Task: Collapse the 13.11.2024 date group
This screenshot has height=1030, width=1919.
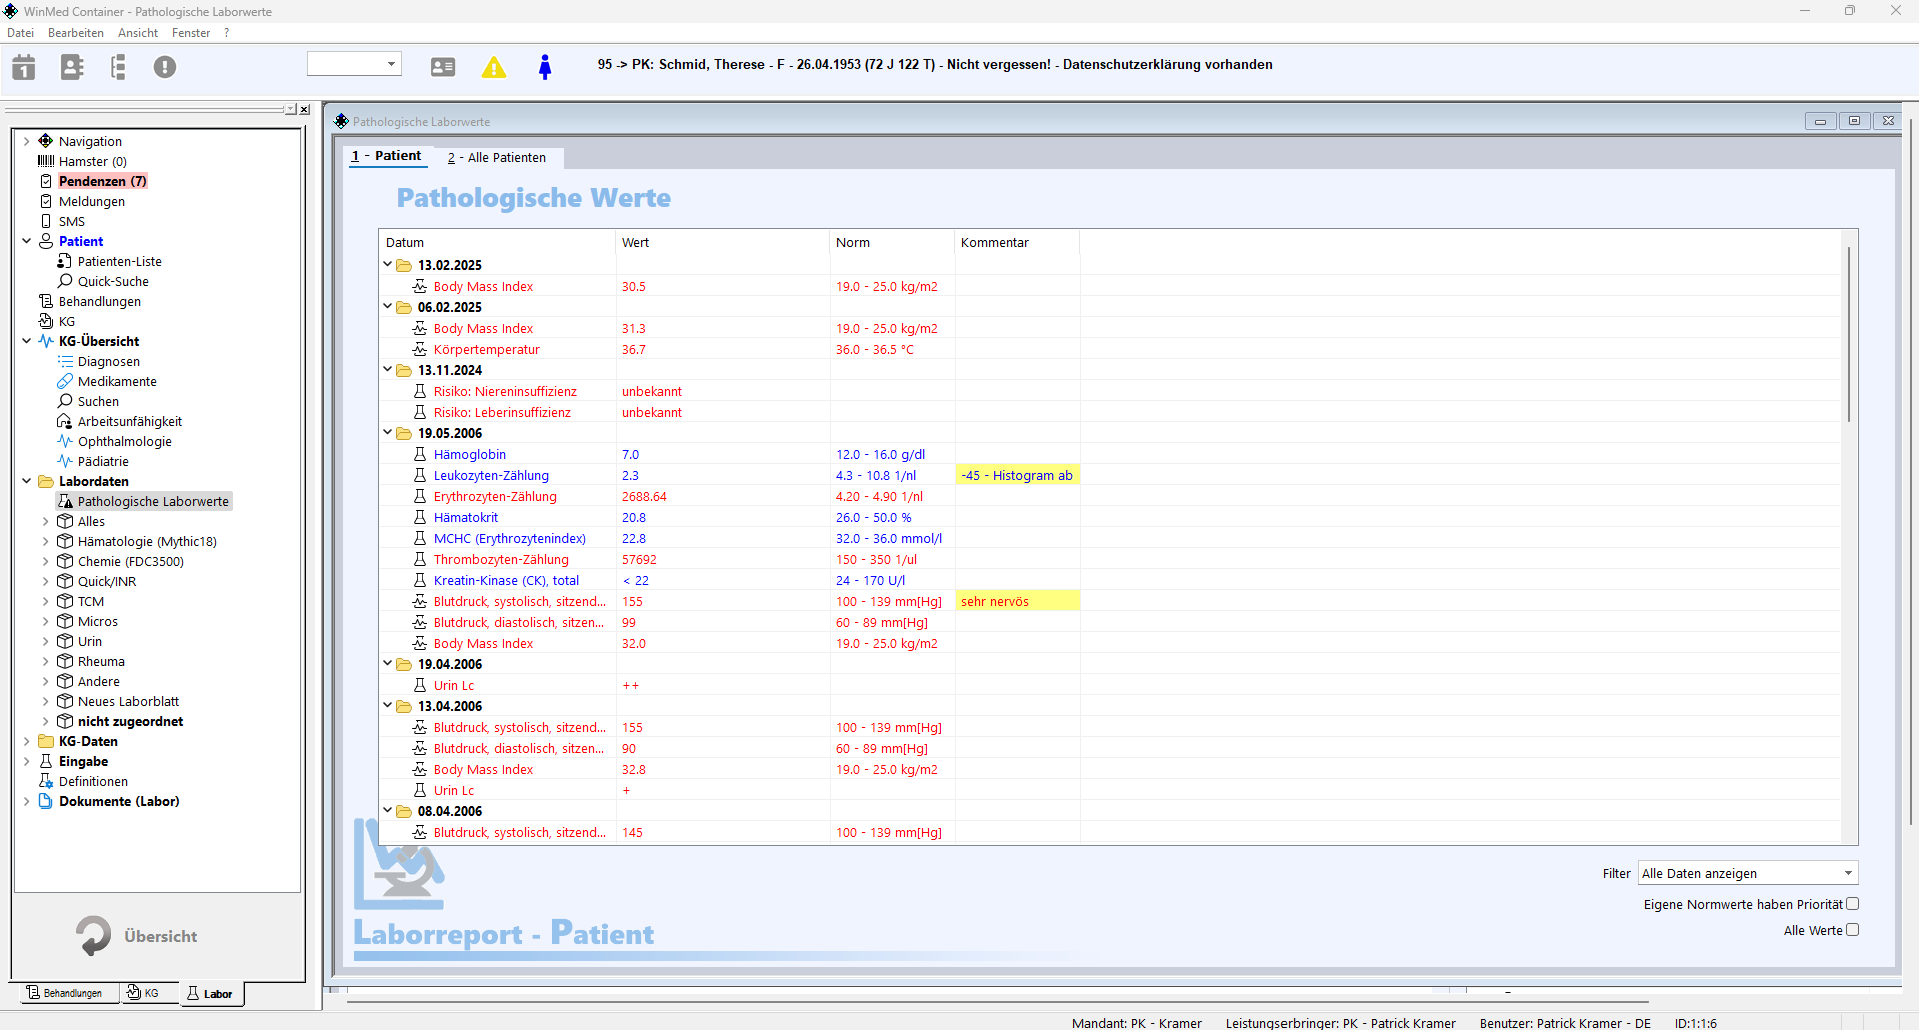Action: (387, 370)
